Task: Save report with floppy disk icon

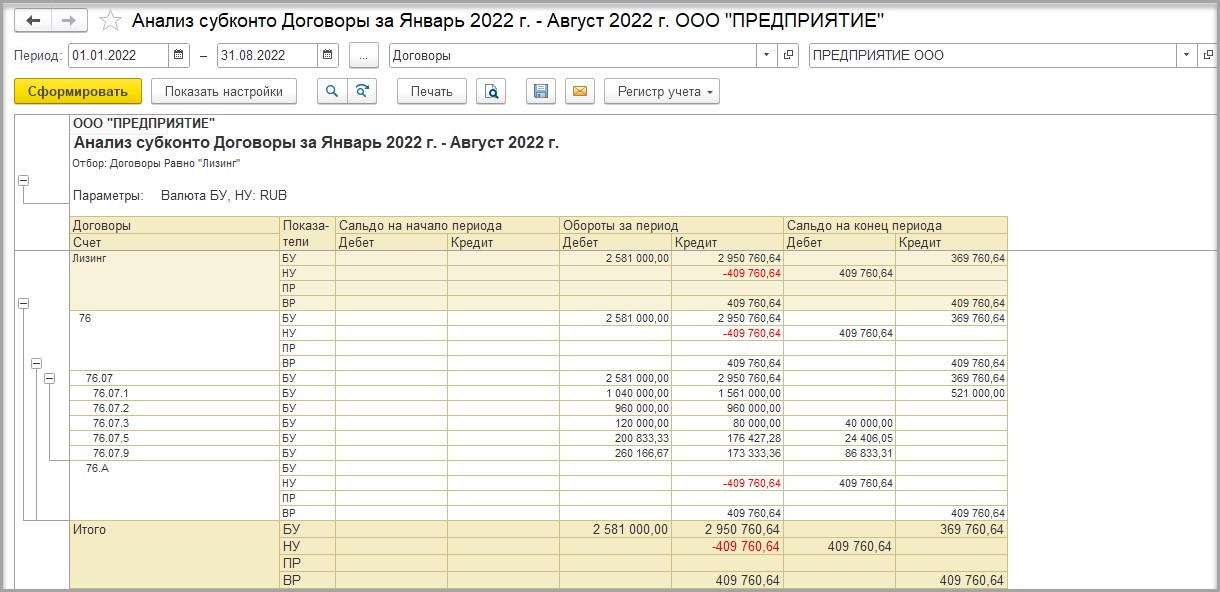Action: tap(541, 92)
